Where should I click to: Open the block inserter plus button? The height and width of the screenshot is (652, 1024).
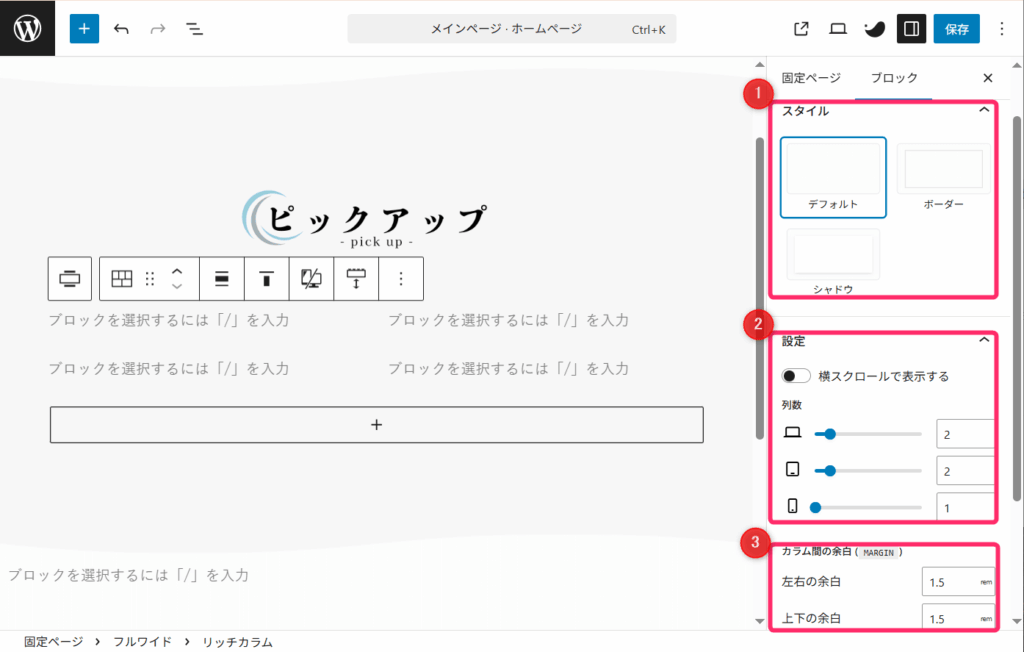click(x=84, y=29)
